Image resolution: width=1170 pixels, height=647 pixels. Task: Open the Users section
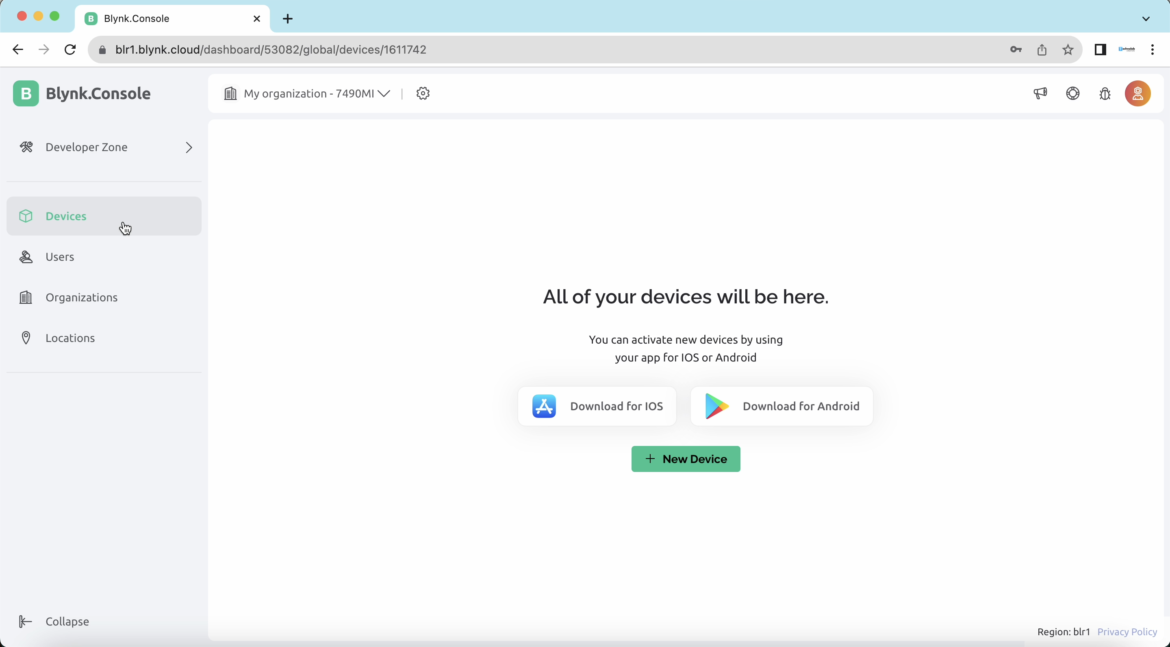click(x=59, y=257)
